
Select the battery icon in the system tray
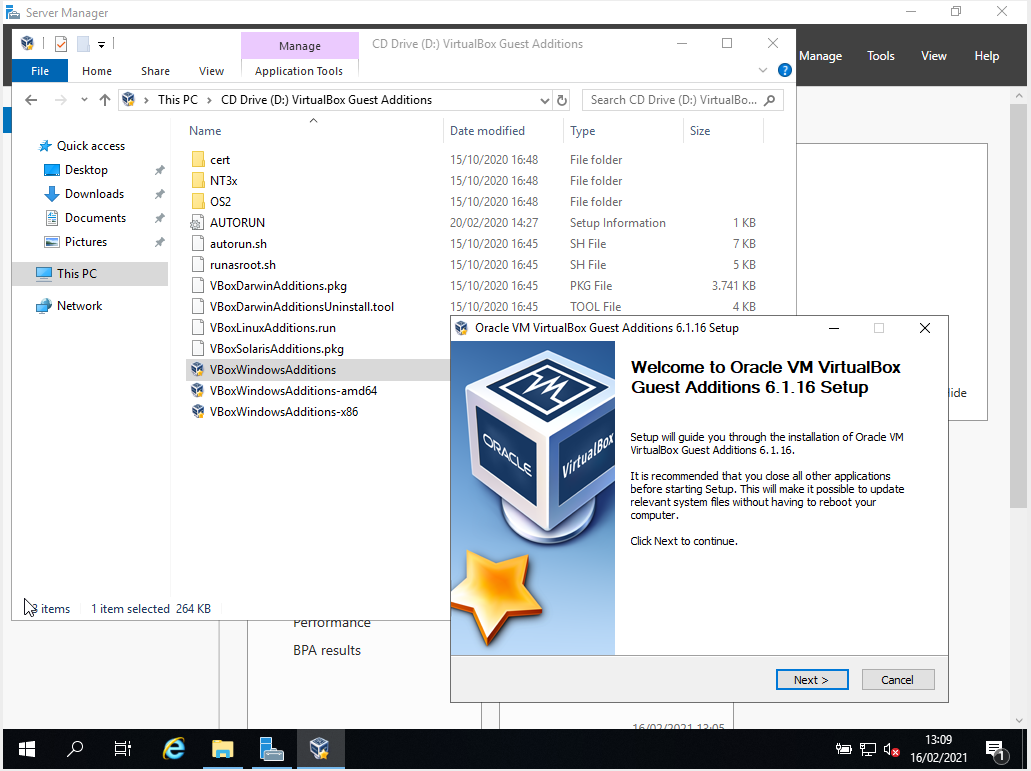[x=842, y=750]
